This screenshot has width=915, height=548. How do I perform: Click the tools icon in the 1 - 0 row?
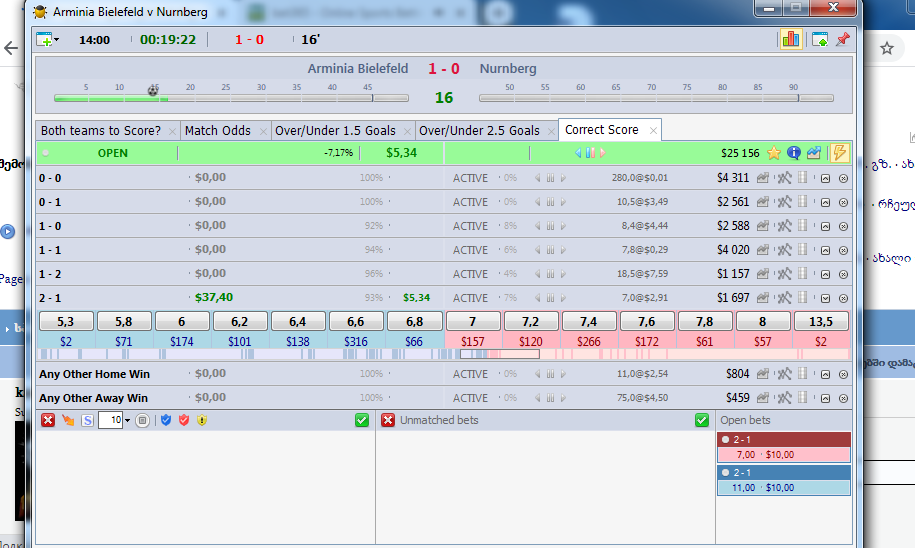coord(784,226)
